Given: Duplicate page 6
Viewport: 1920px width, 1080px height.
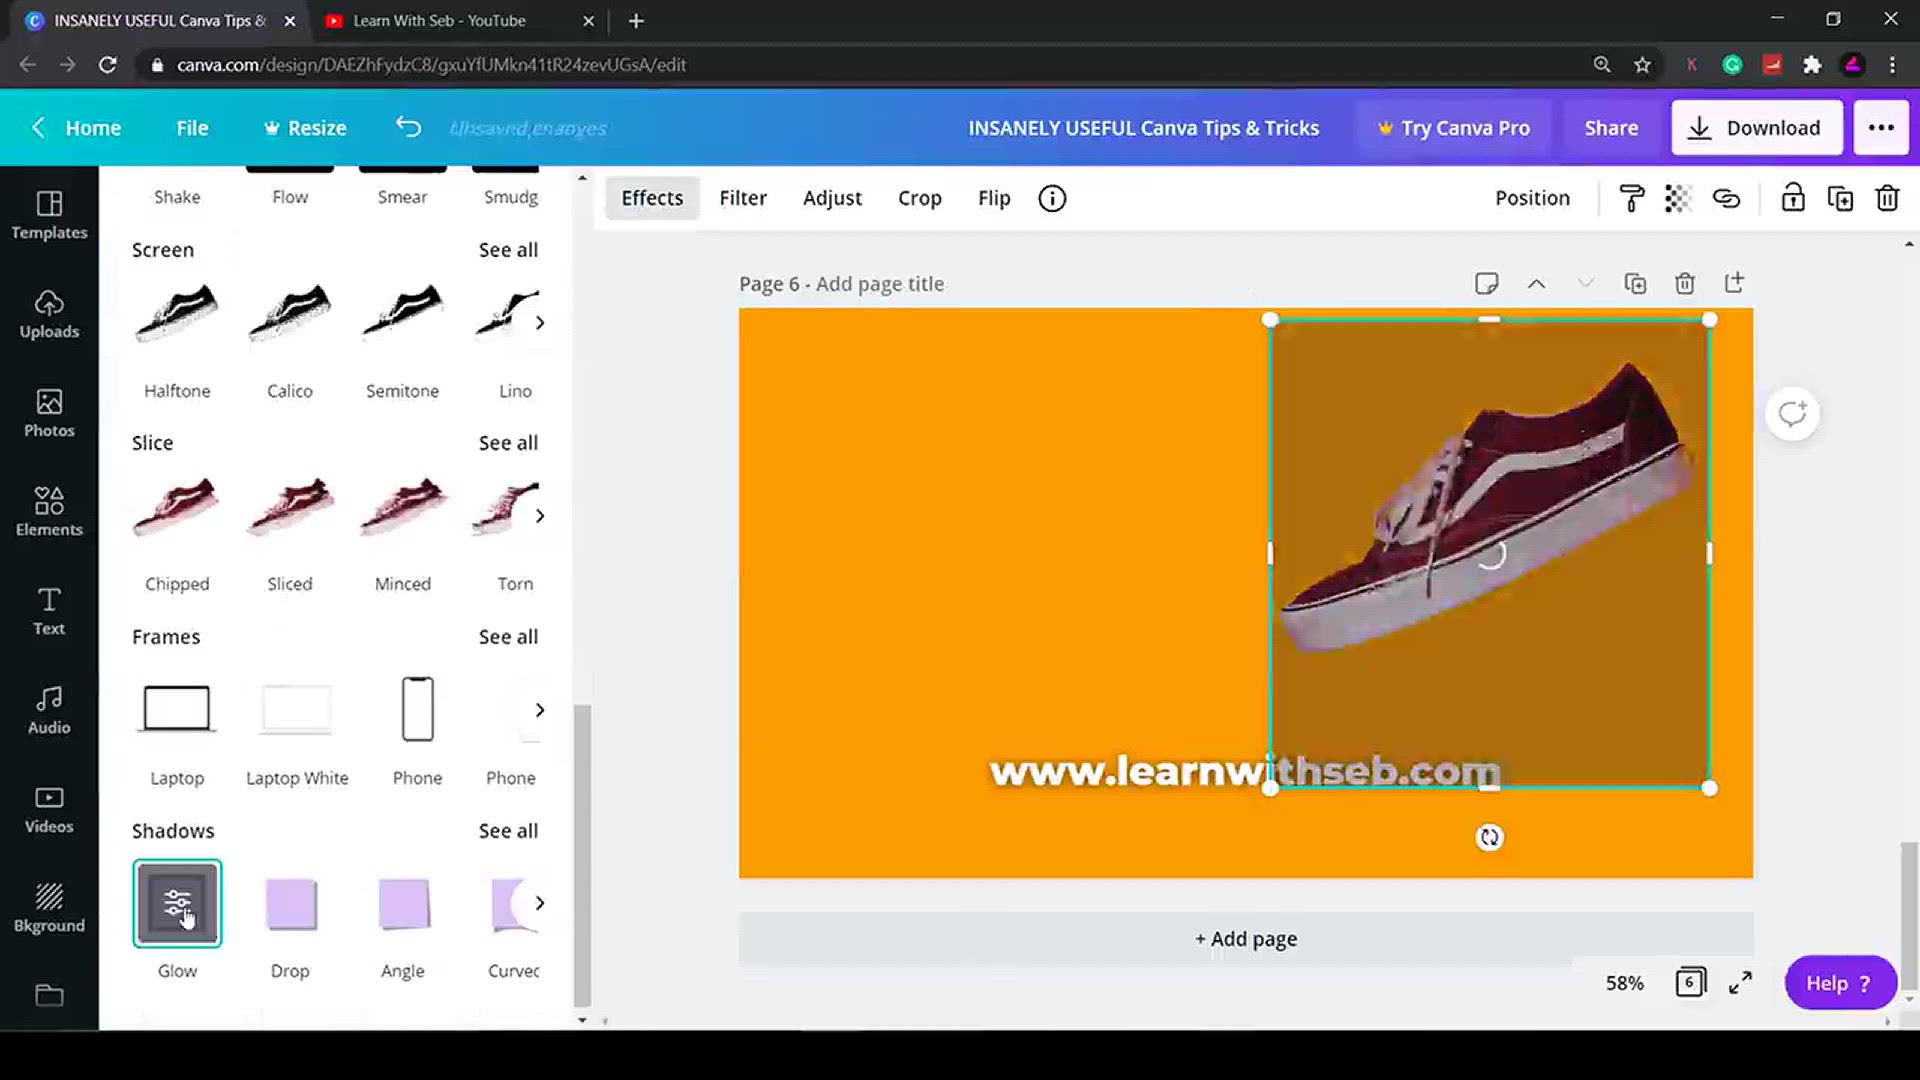Looking at the screenshot, I should tap(1635, 283).
